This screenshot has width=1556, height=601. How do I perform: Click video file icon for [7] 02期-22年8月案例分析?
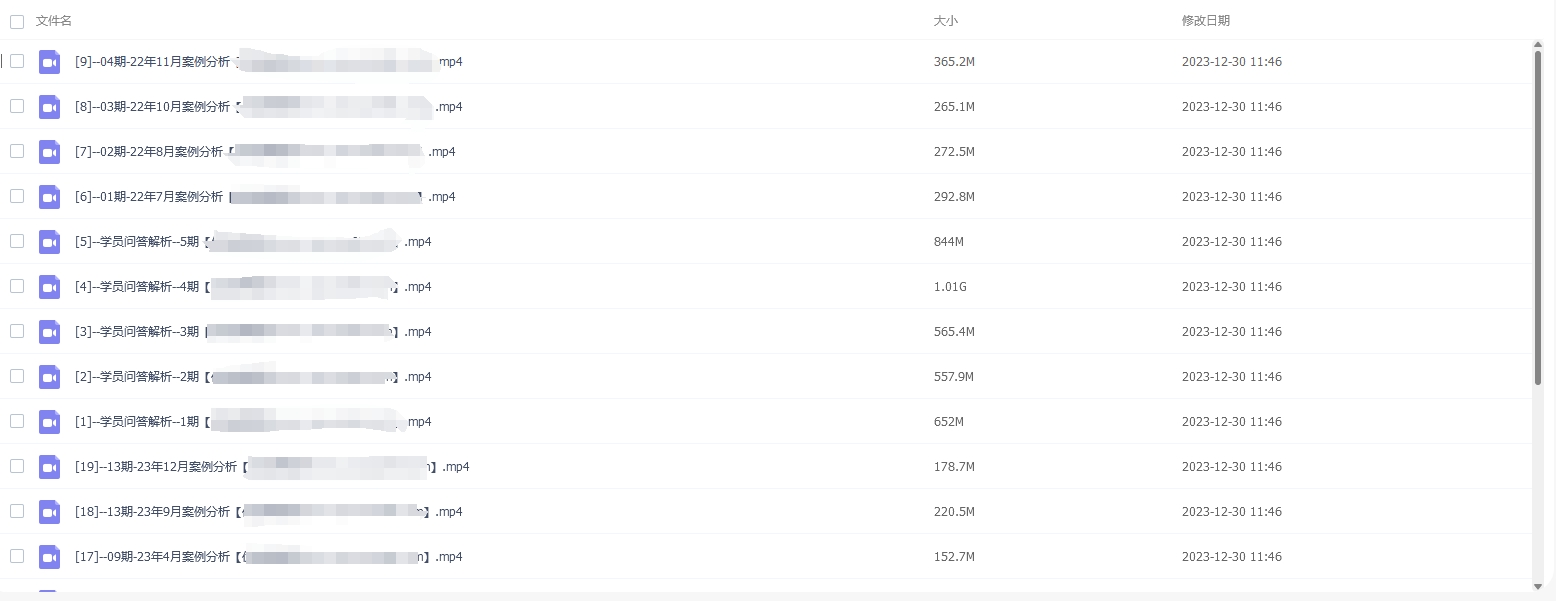(x=49, y=152)
